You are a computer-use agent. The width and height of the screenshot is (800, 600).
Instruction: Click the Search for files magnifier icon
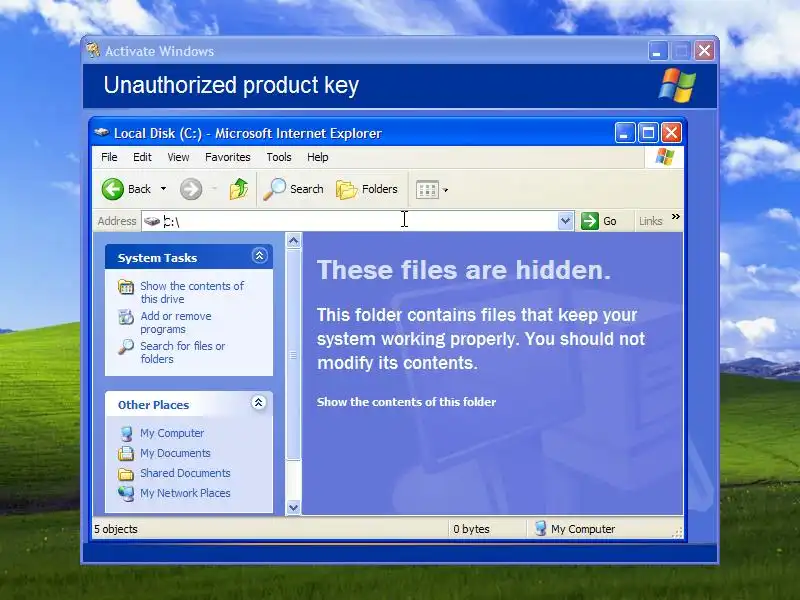click(x=126, y=347)
